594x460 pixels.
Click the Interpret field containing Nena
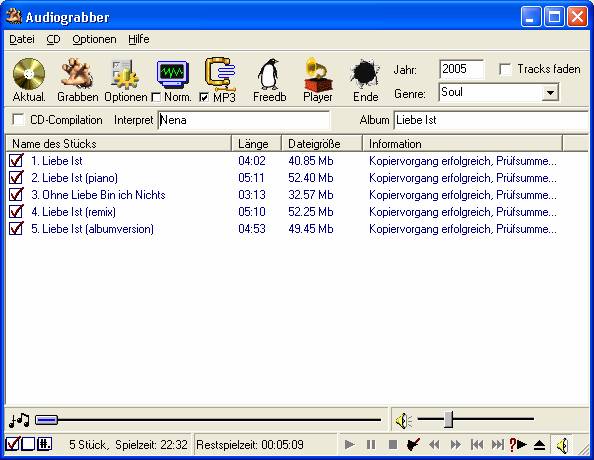244,120
